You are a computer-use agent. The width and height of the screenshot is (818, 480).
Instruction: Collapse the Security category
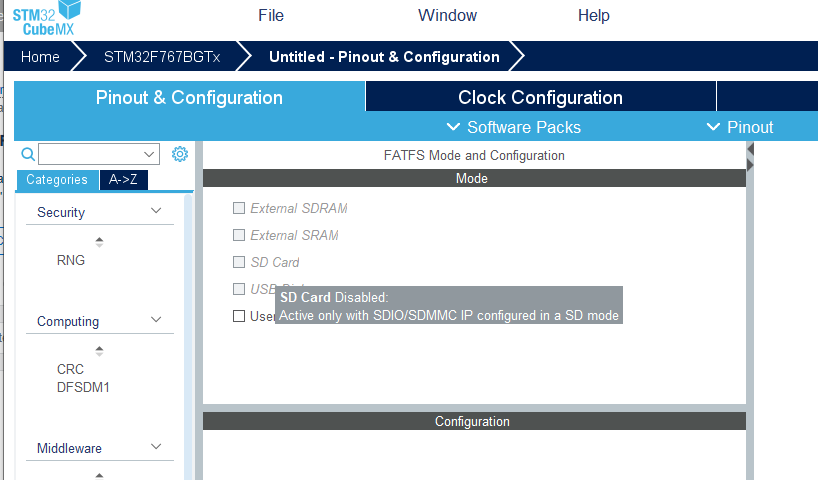tap(155, 211)
